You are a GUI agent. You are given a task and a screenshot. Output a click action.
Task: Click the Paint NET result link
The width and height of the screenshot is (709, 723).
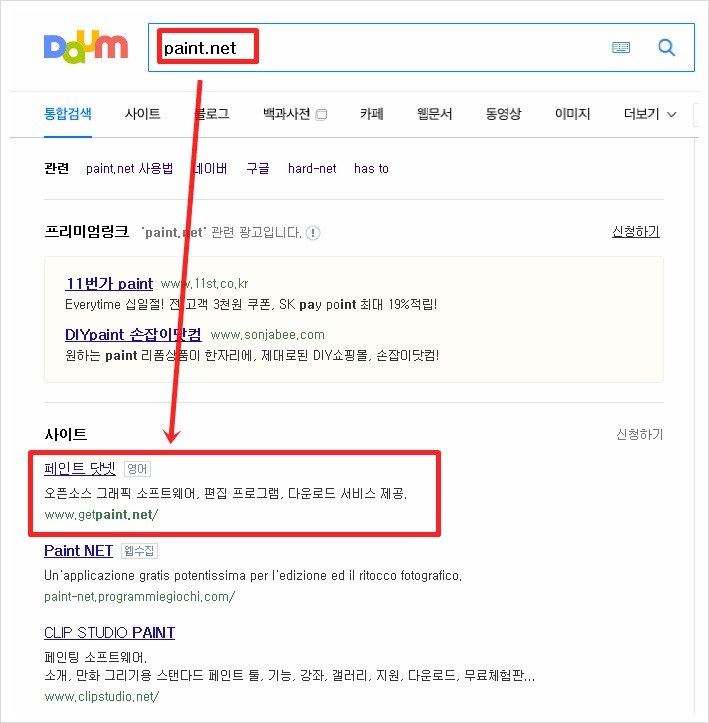pos(78,551)
